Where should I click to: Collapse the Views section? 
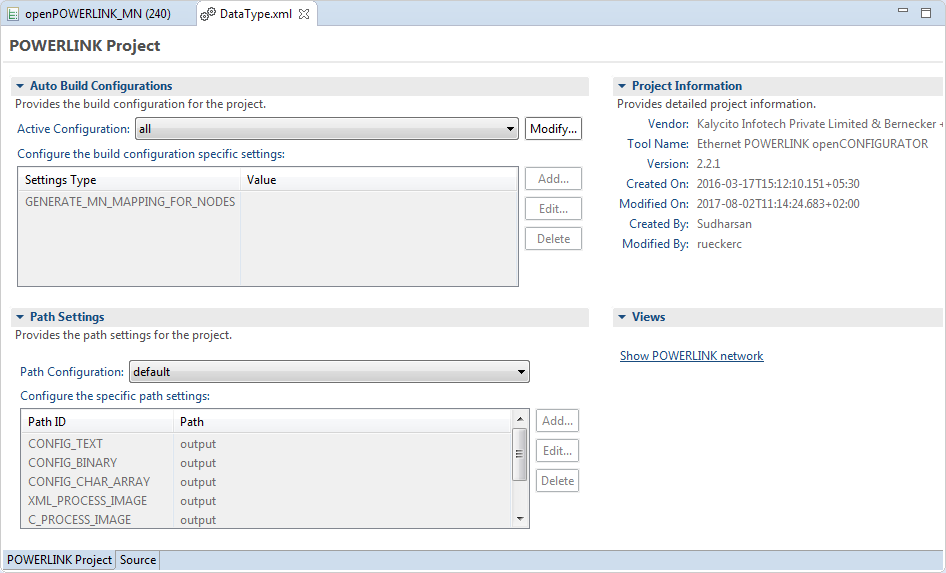[x=622, y=317]
